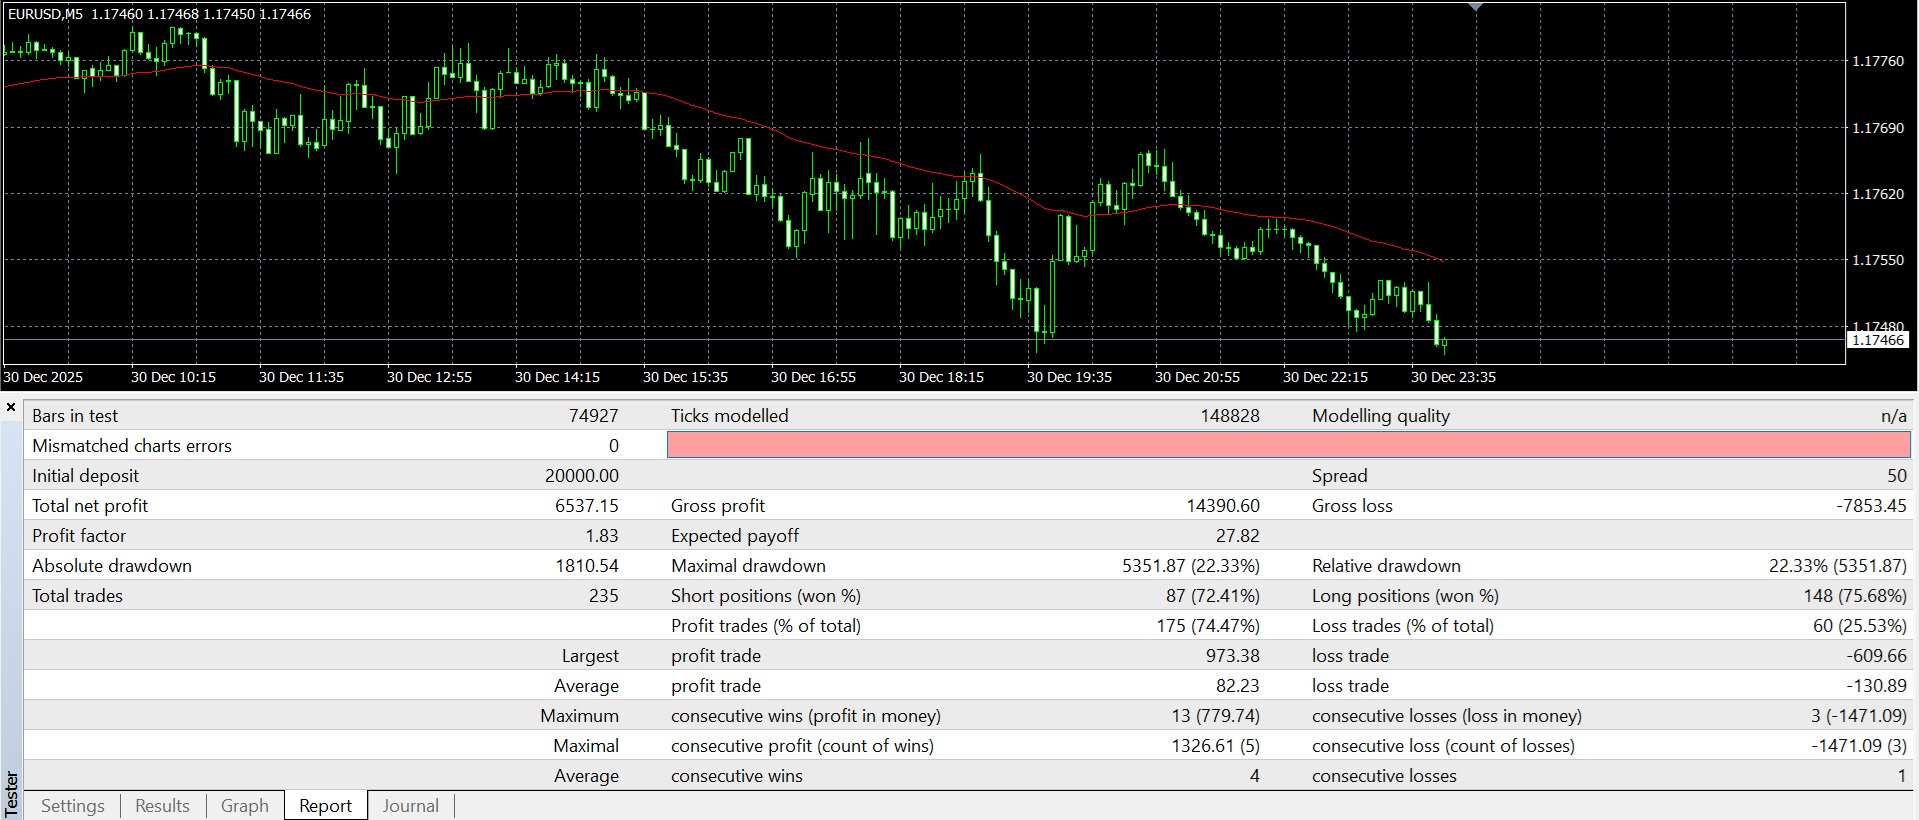This screenshot has height=820, width=1919.
Task: Click the 1.17760 price scale label
Action: pos(1878,61)
